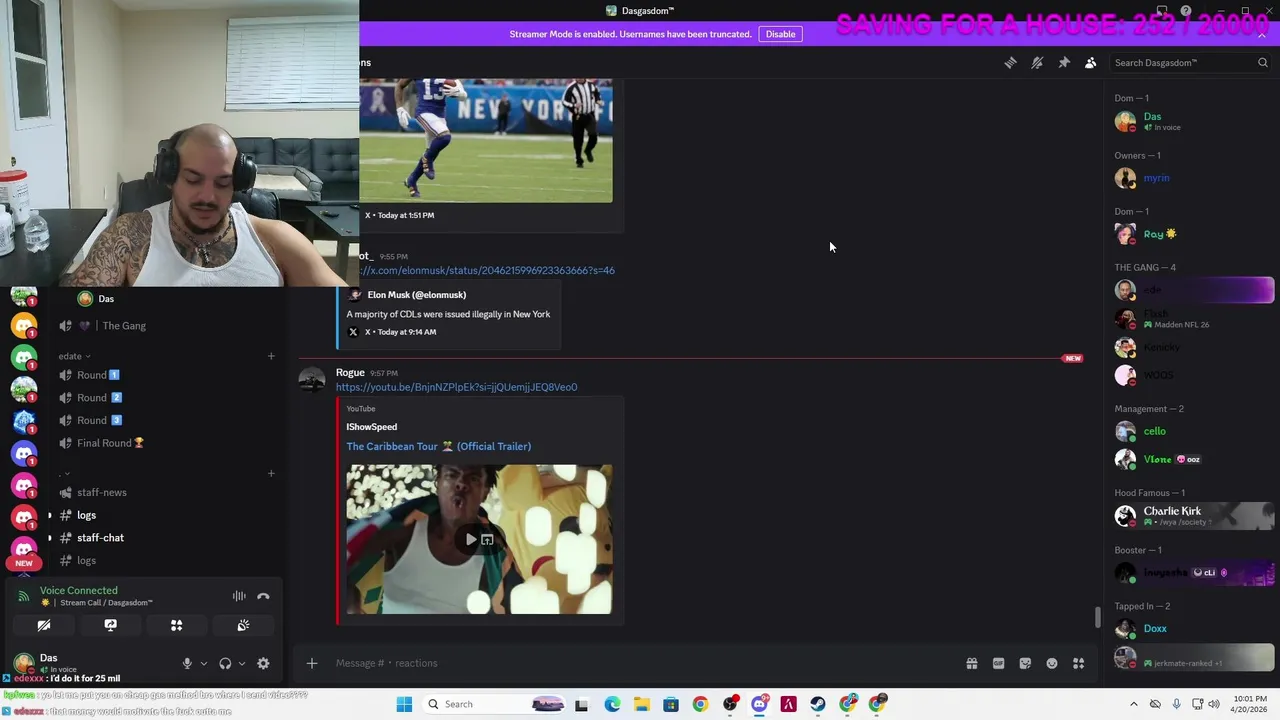Open apps launcher in message bar
This screenshot has height=720, width=1280.
1079,663
